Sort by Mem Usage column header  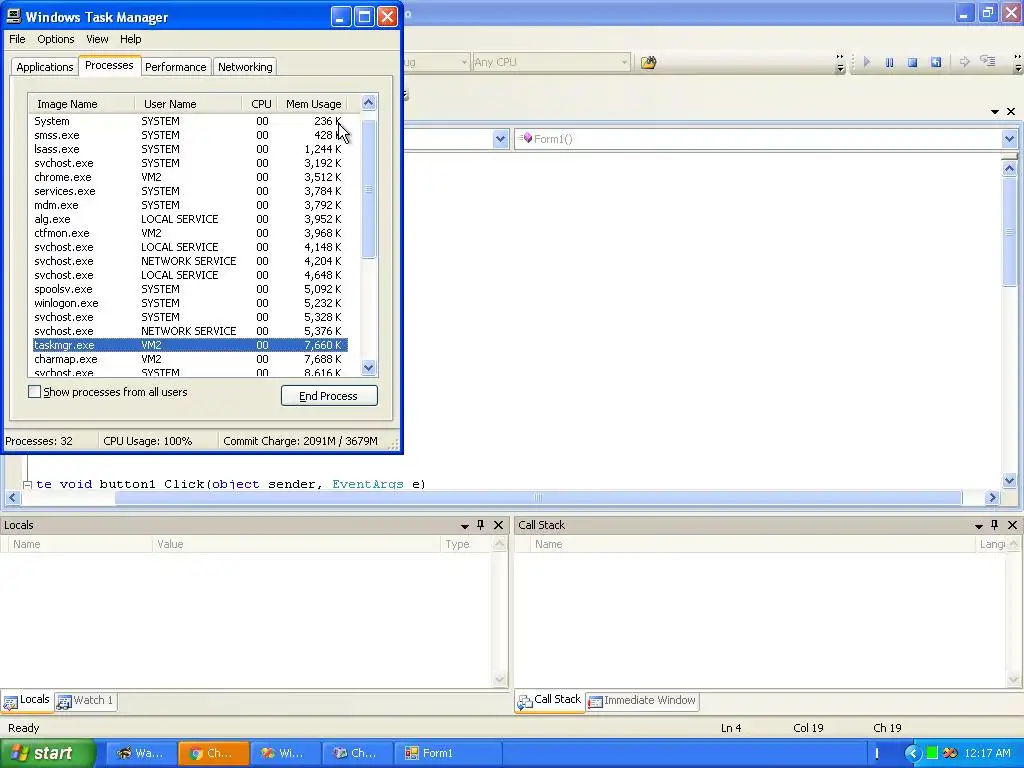(313, 104)
